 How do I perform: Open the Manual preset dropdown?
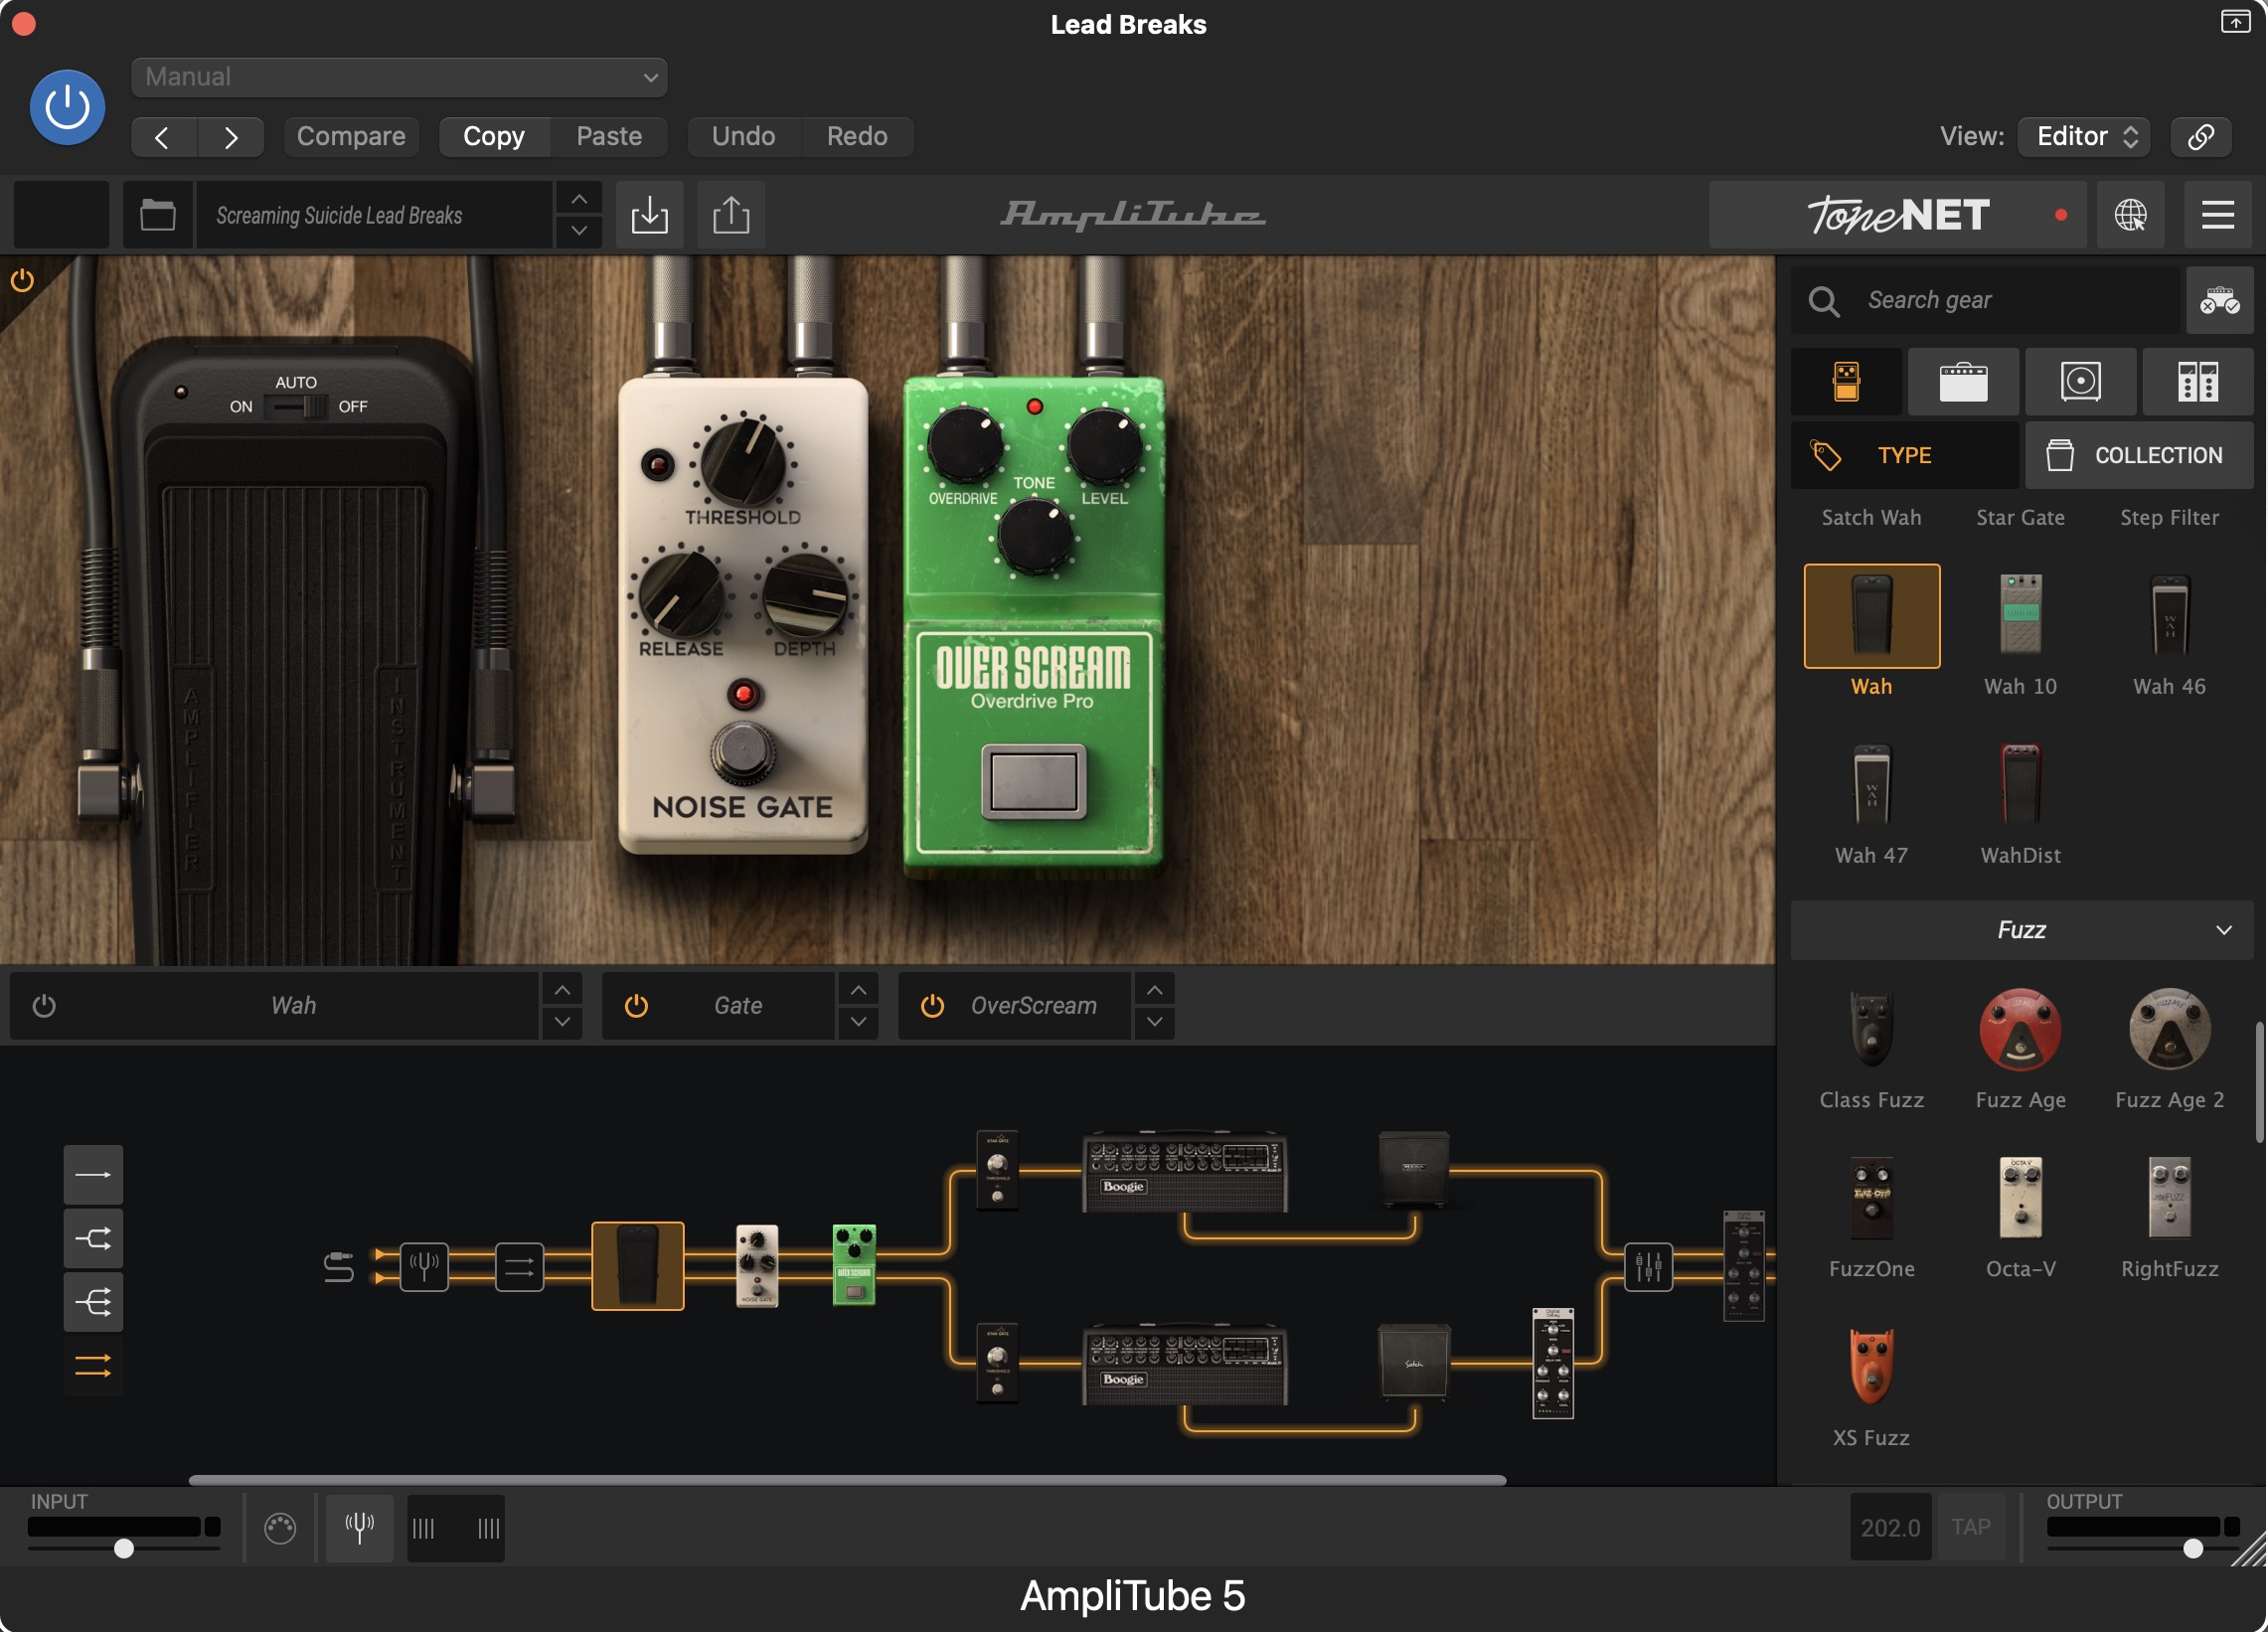point(399,77)
